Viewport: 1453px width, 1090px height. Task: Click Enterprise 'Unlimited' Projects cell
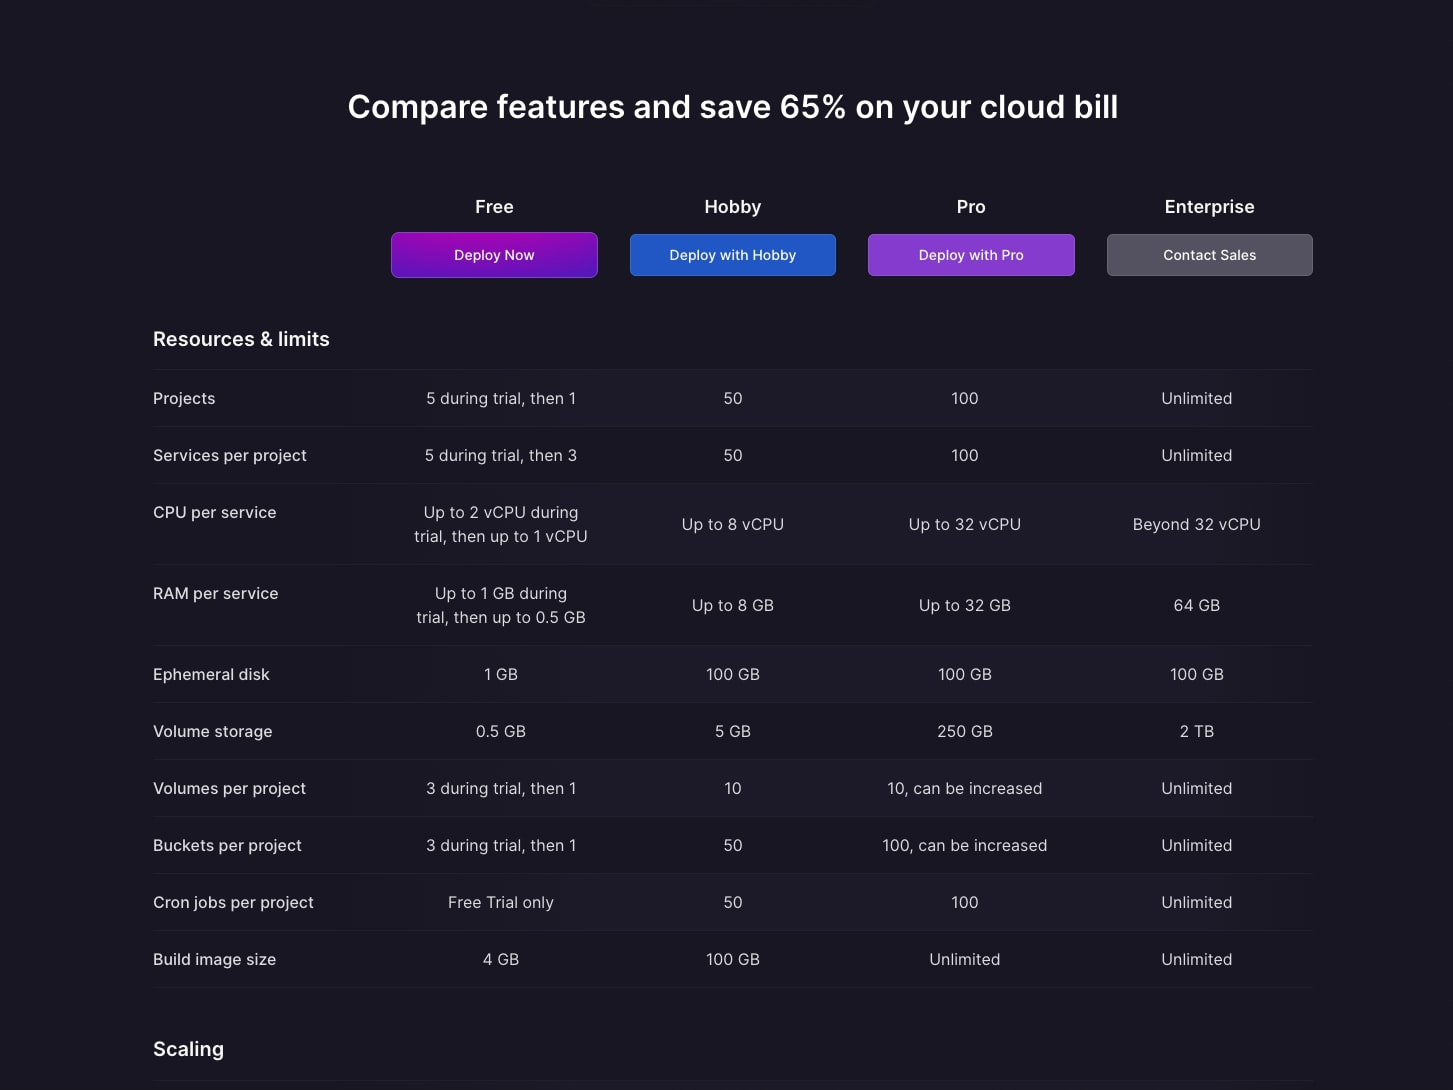[1197, 398]
